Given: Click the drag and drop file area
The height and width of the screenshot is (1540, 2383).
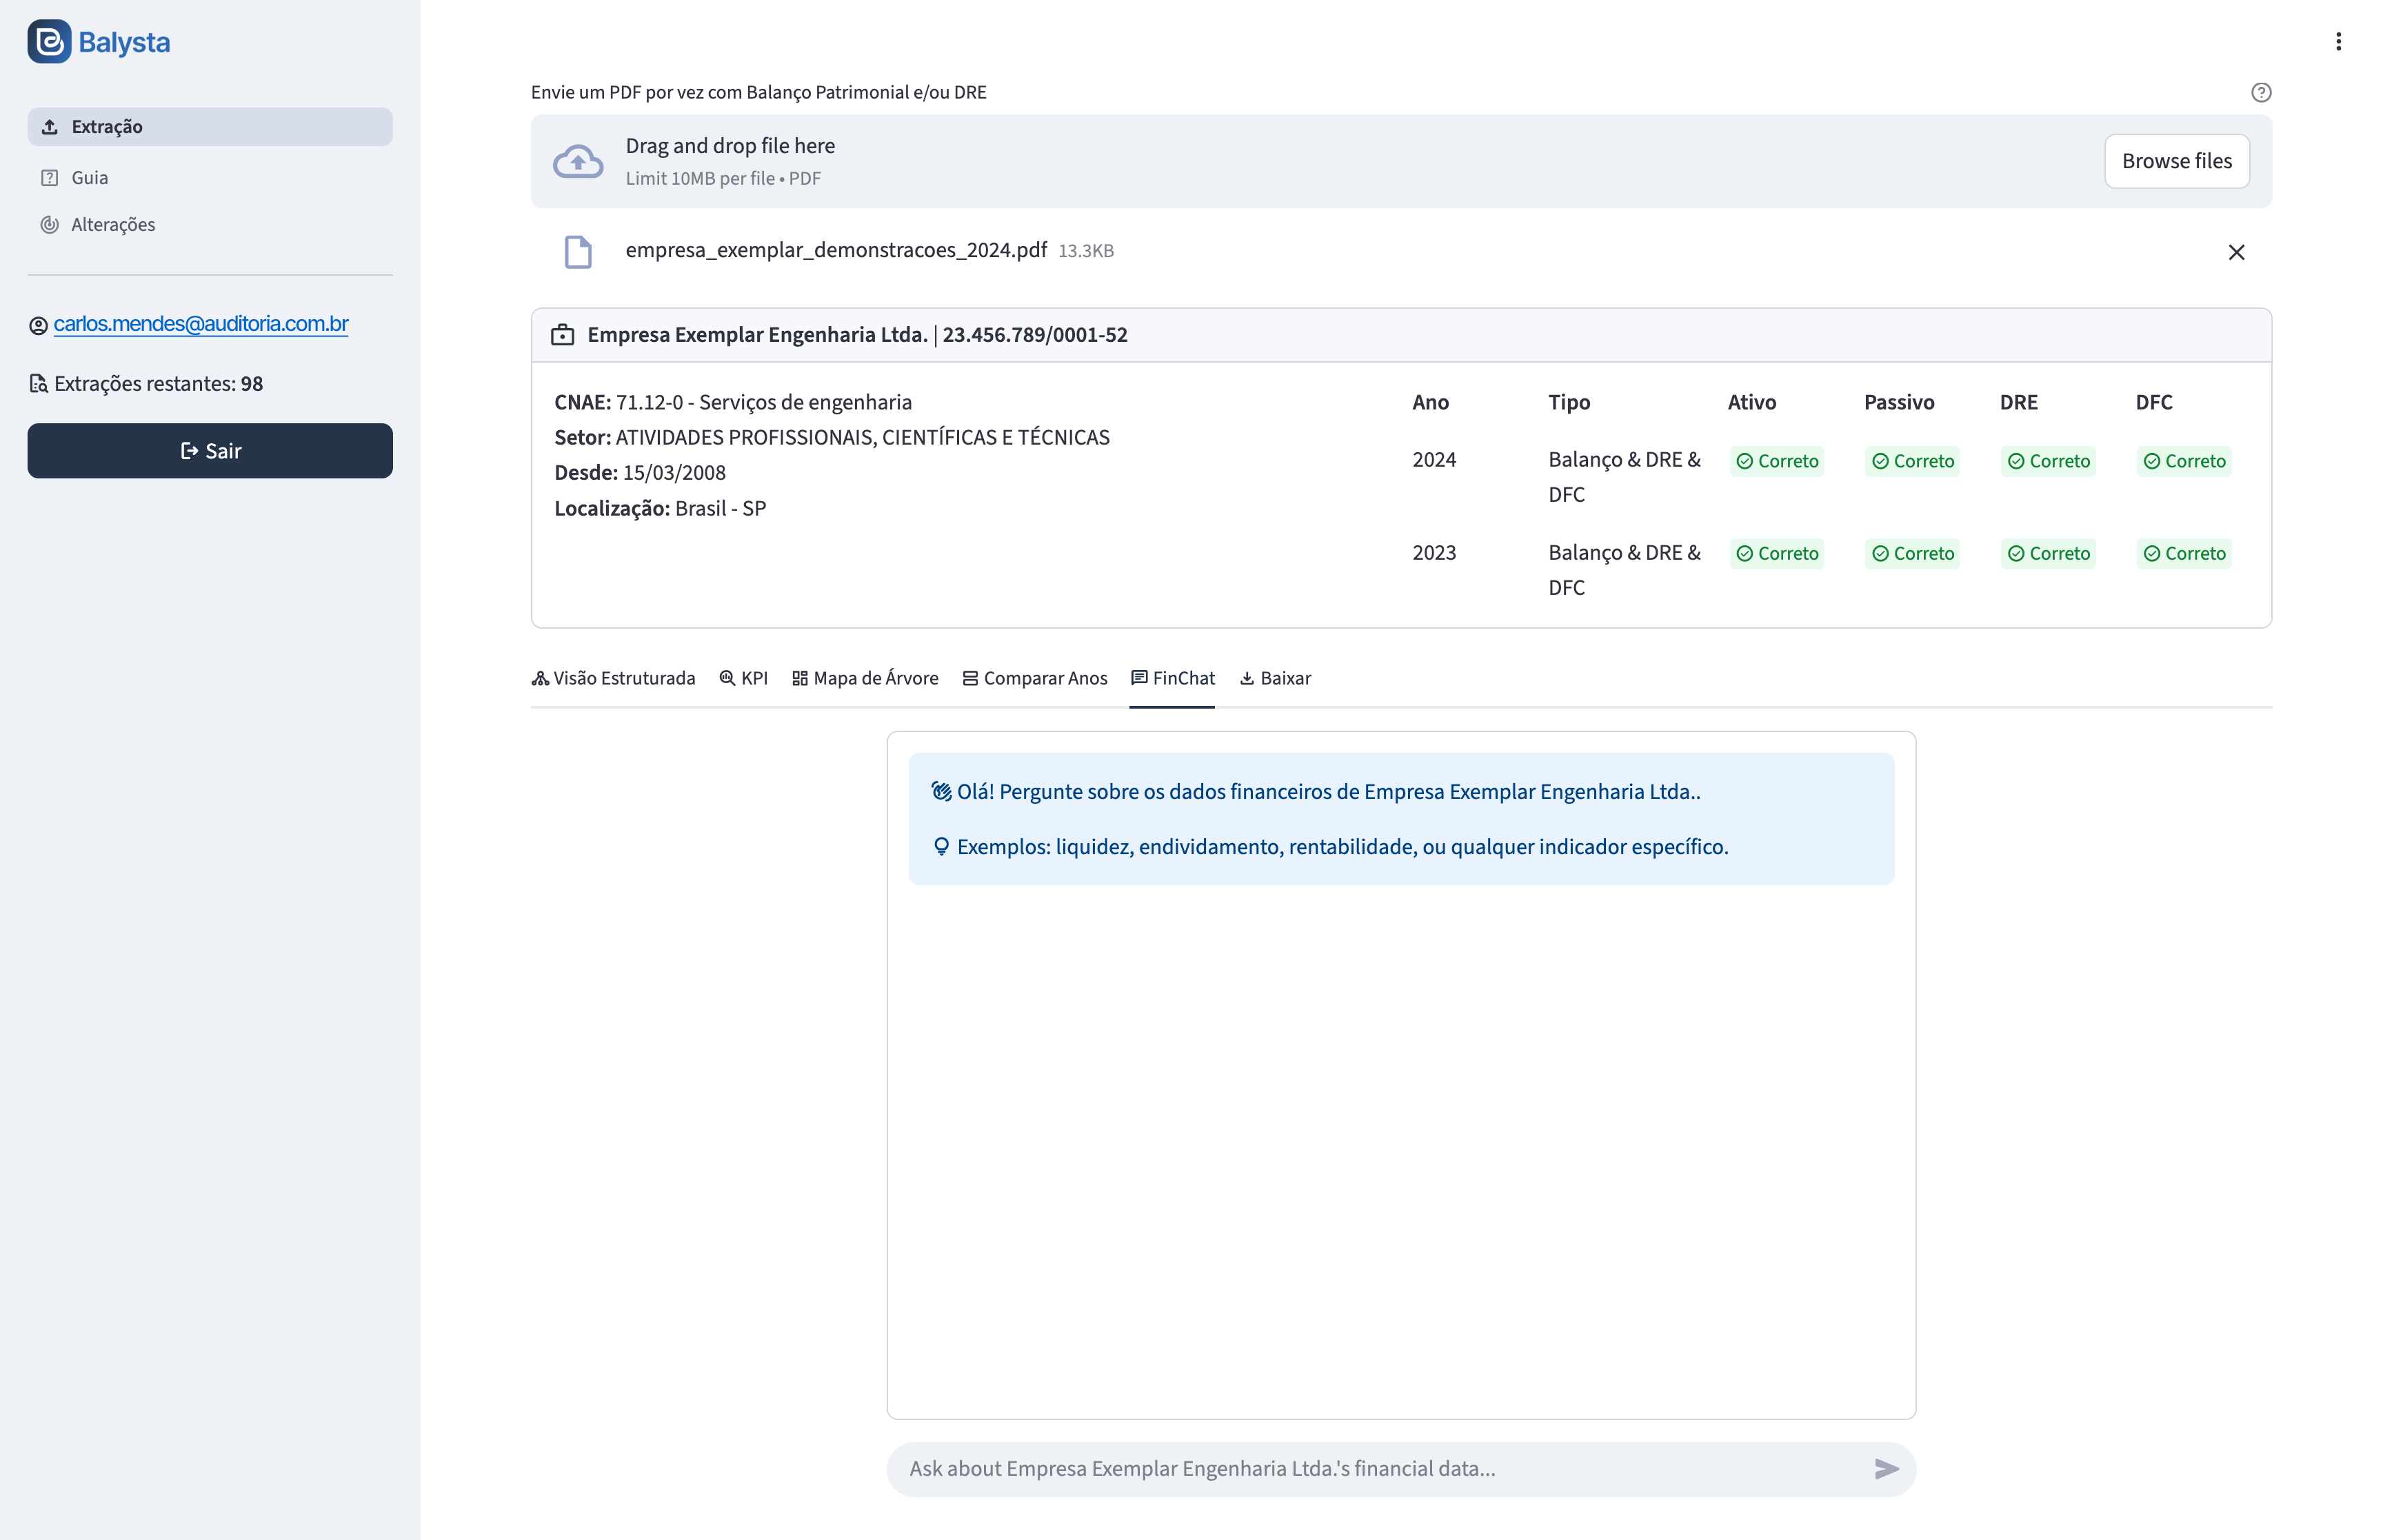Looking at the screenshot, I should tap(1400, 161).
